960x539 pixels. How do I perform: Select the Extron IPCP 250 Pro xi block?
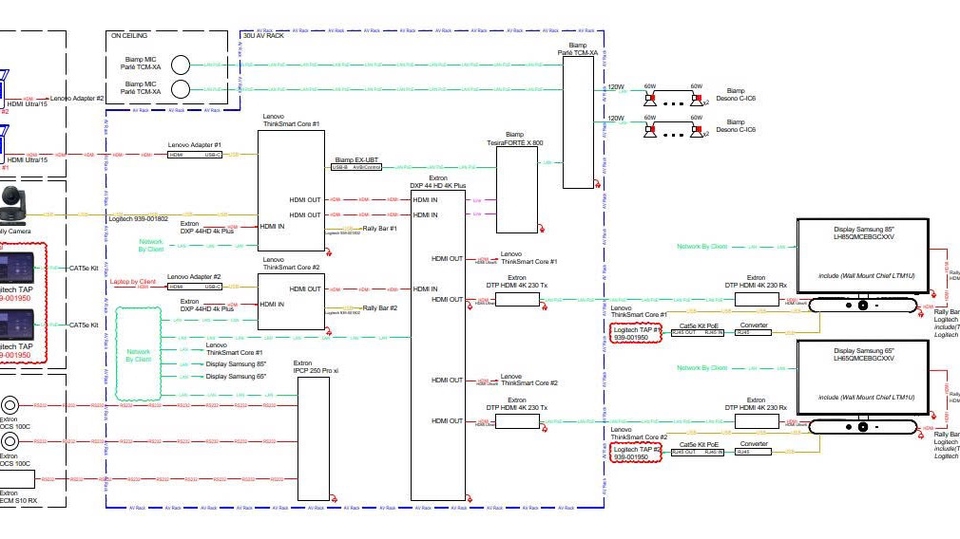click(313, 439)
